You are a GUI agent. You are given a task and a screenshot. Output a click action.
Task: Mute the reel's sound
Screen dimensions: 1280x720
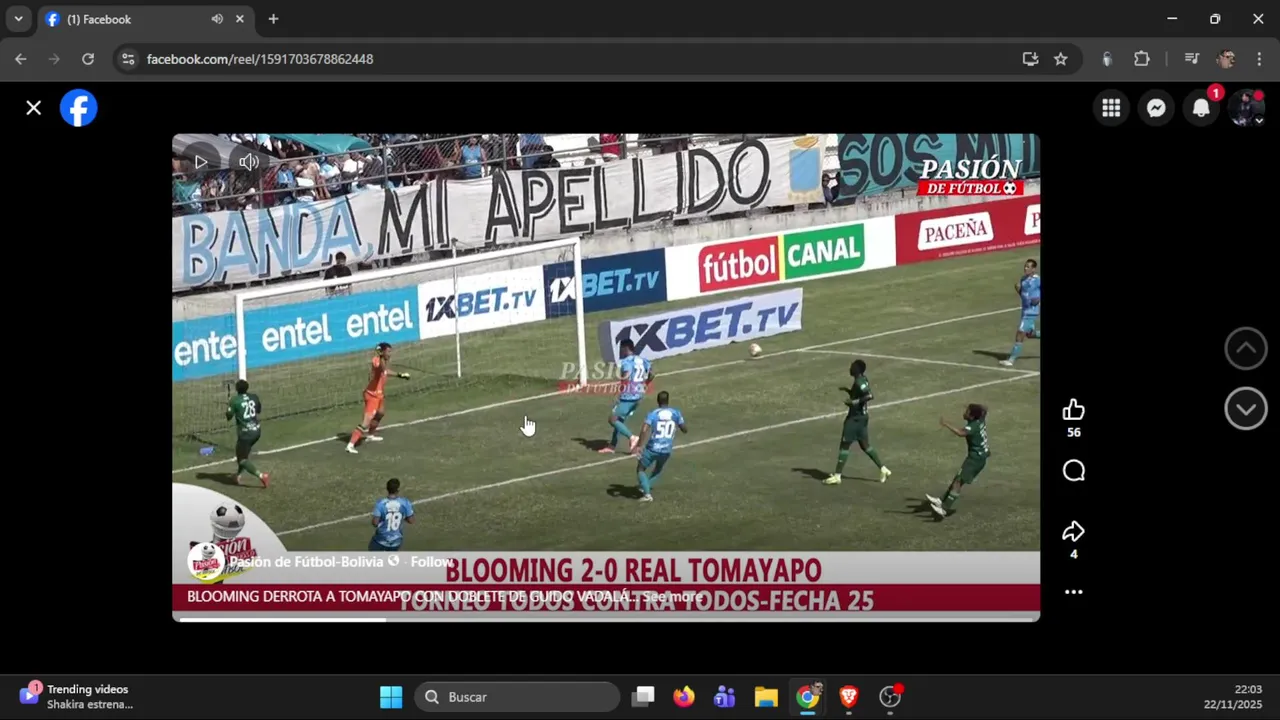tap(249, 162)
